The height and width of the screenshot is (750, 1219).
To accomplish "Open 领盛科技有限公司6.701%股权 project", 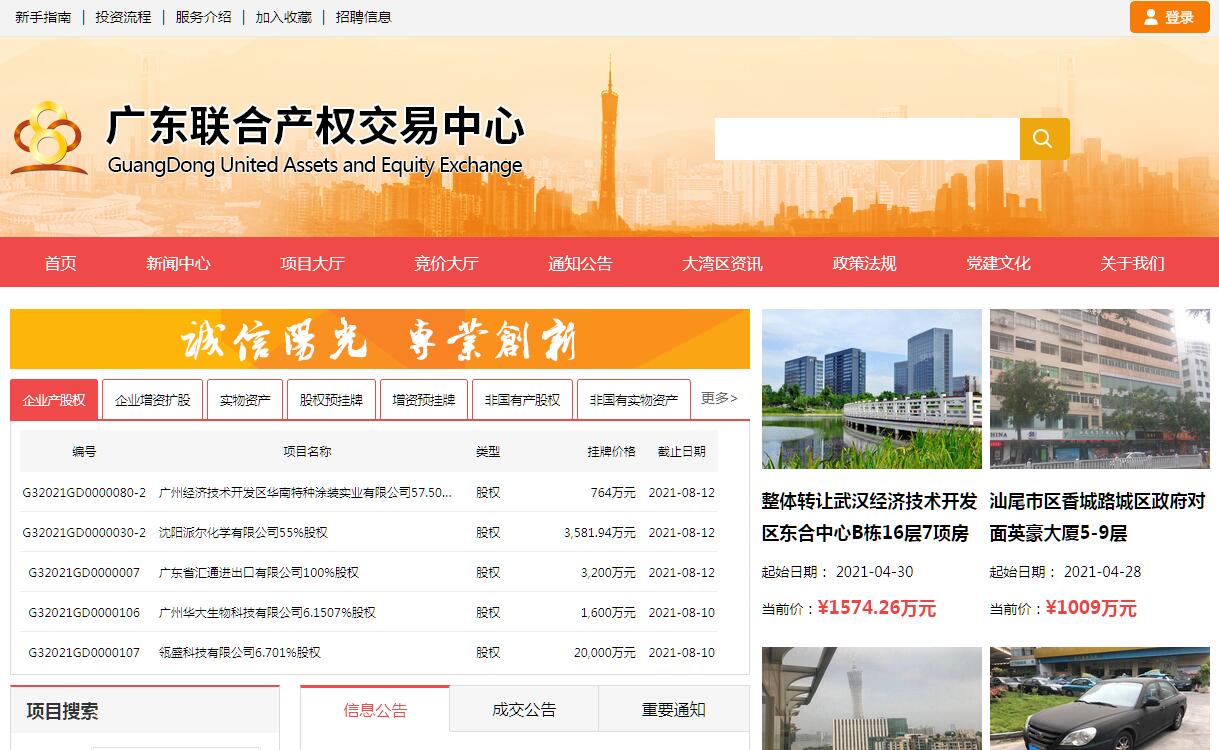I will 240,653.
